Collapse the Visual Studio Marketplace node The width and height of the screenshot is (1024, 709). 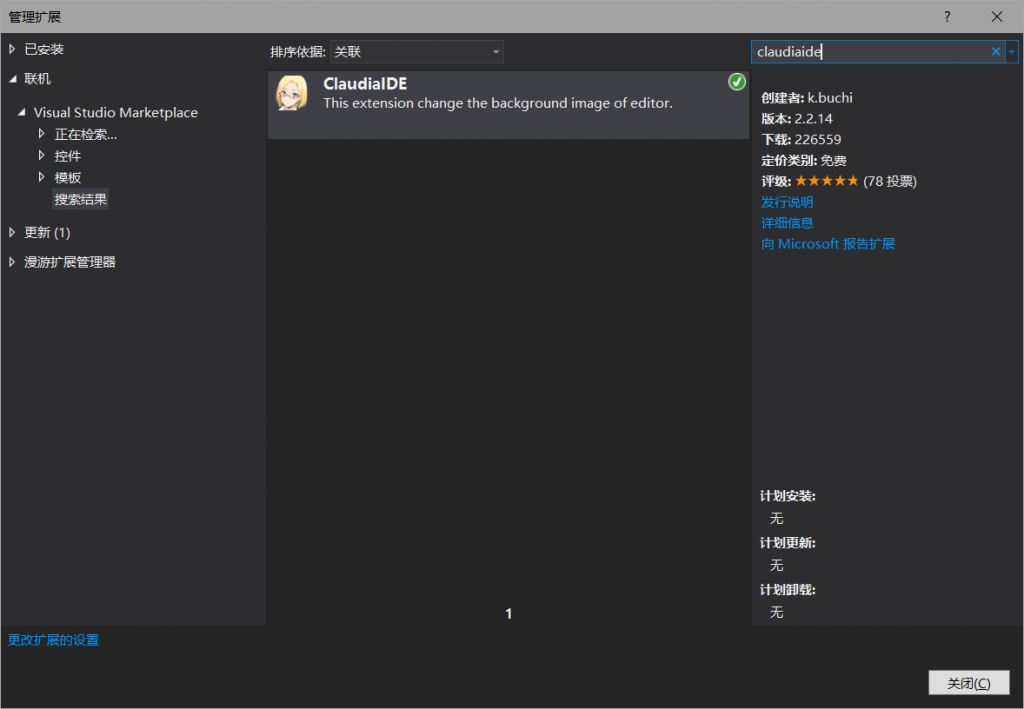[22, 113]
